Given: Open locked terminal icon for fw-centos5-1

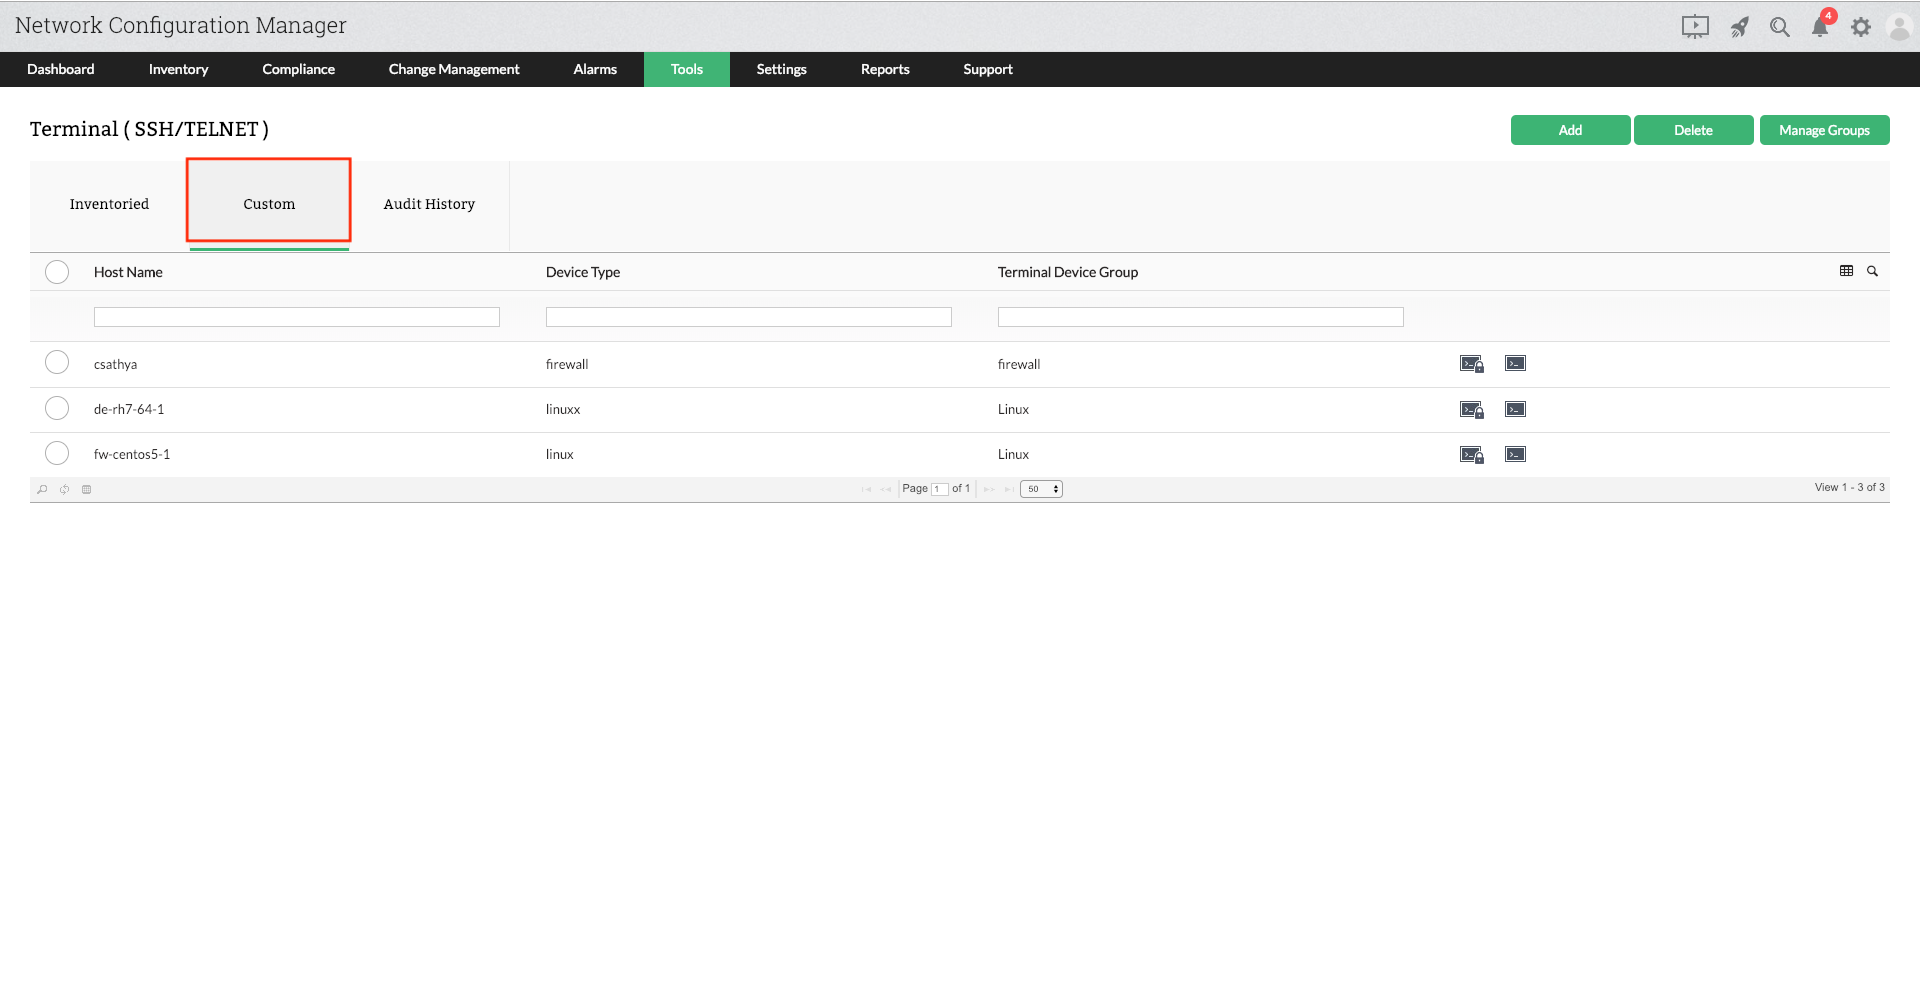Looking at the screenshot, I should [x=1471, y=455].
